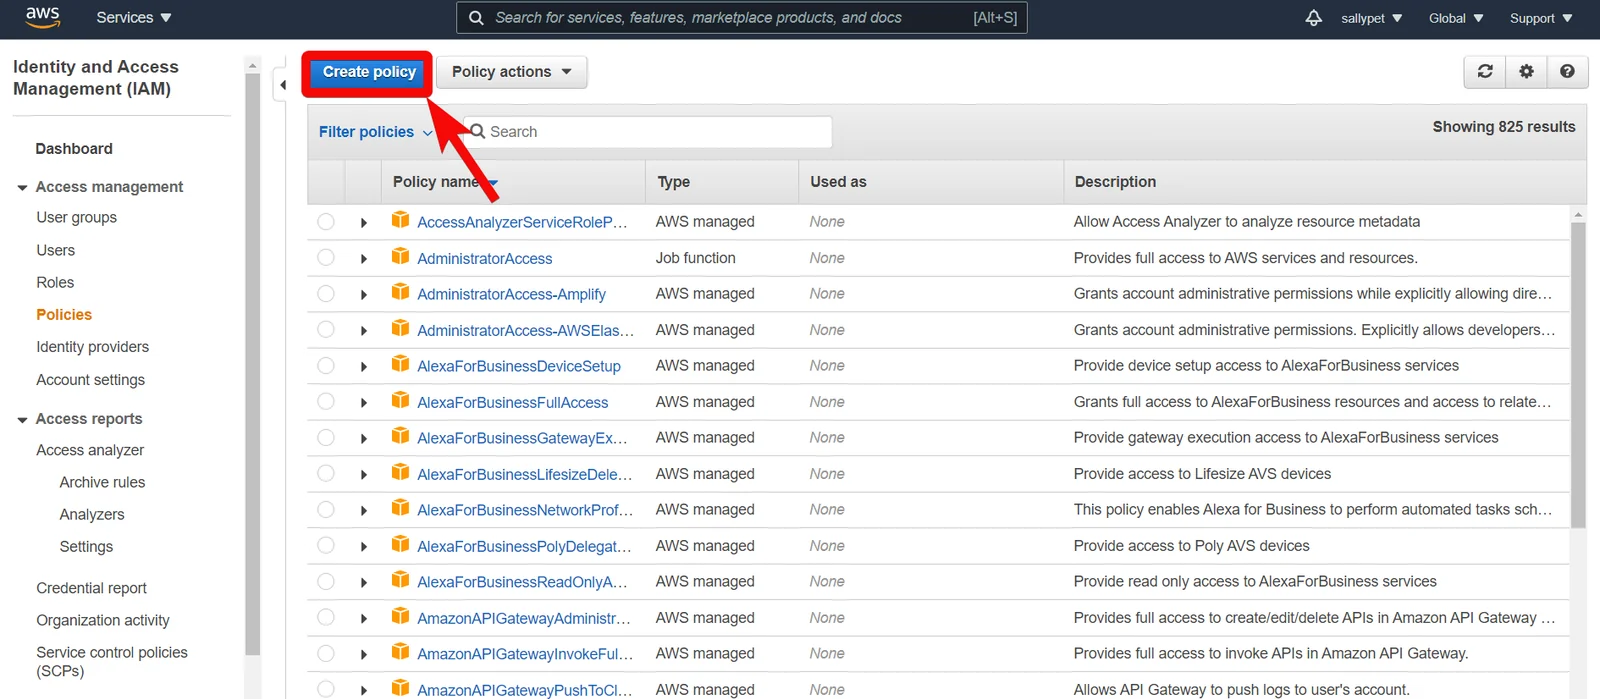
Task: Click the help question mark icon
Action: pos(1567,71)
